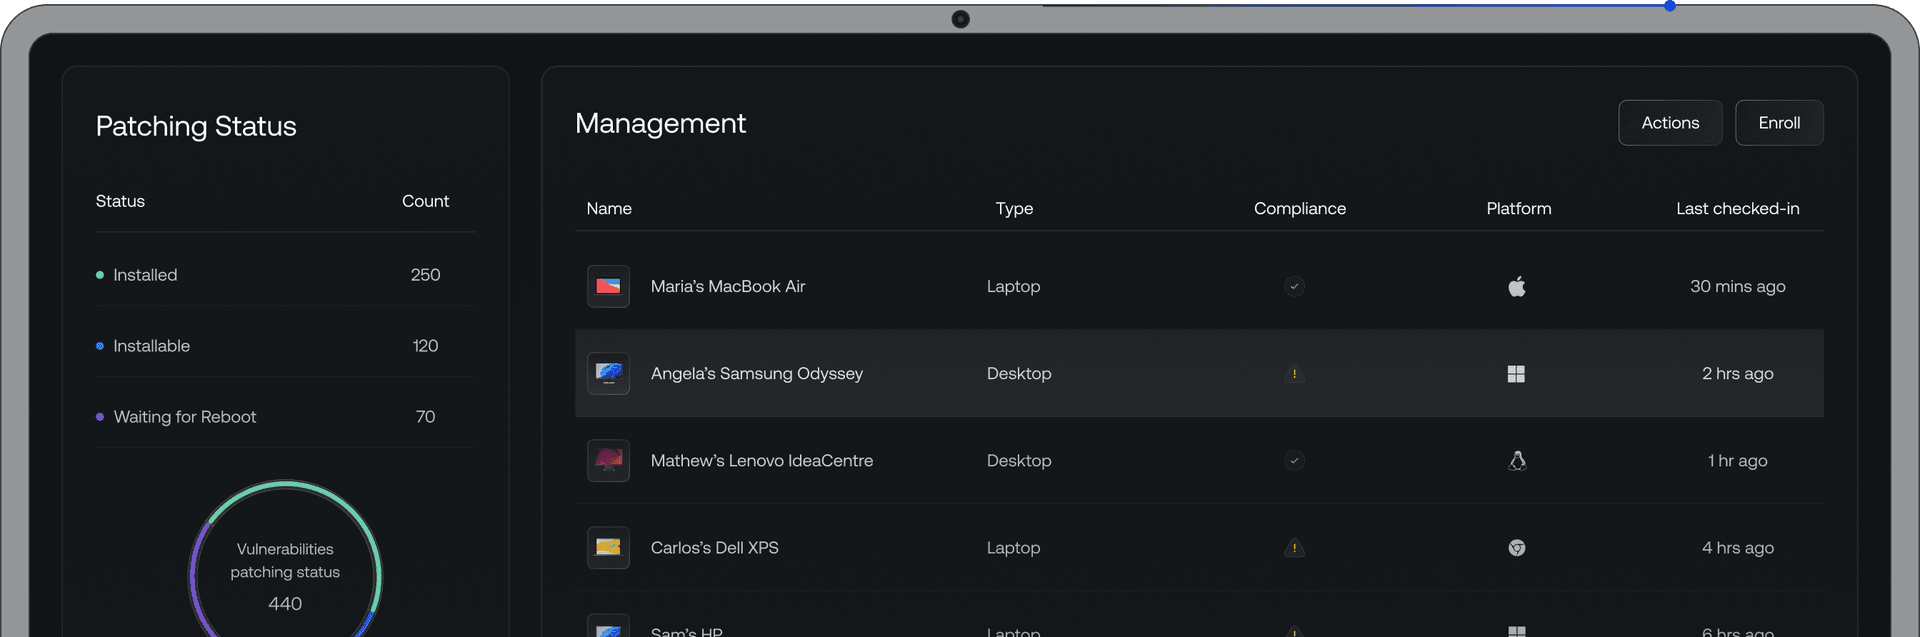
Task: Click warning icon for Carlos's Dell XPS
Action: point(1294,548)
